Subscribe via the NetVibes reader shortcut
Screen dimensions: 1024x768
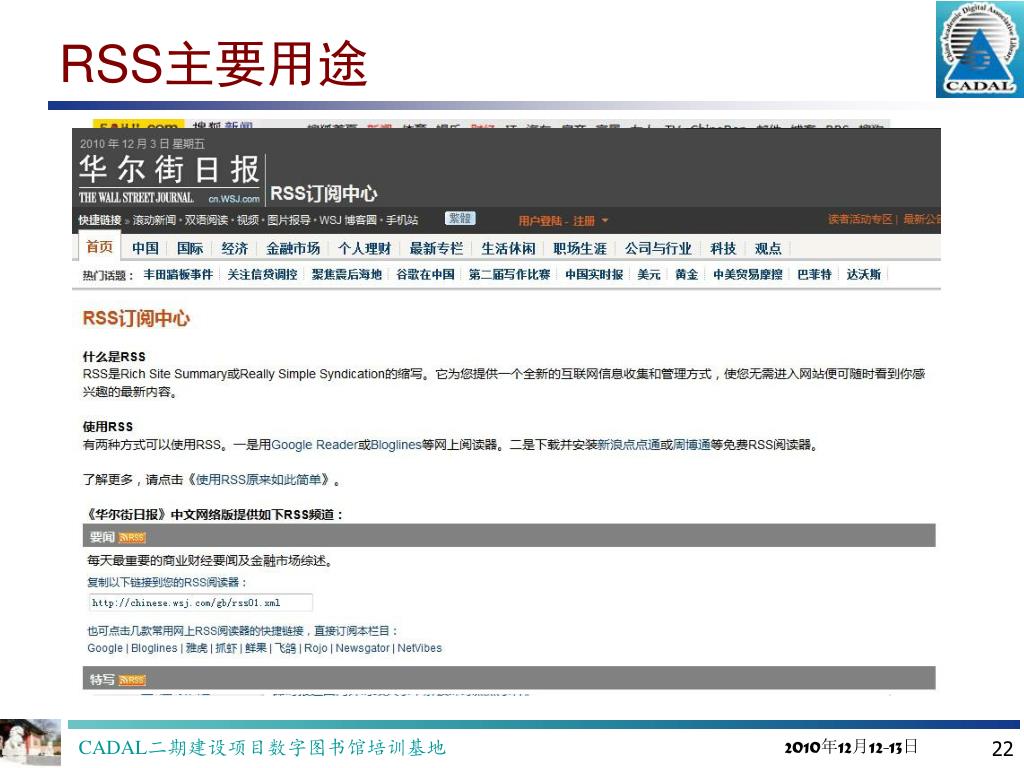click(419, 648)
